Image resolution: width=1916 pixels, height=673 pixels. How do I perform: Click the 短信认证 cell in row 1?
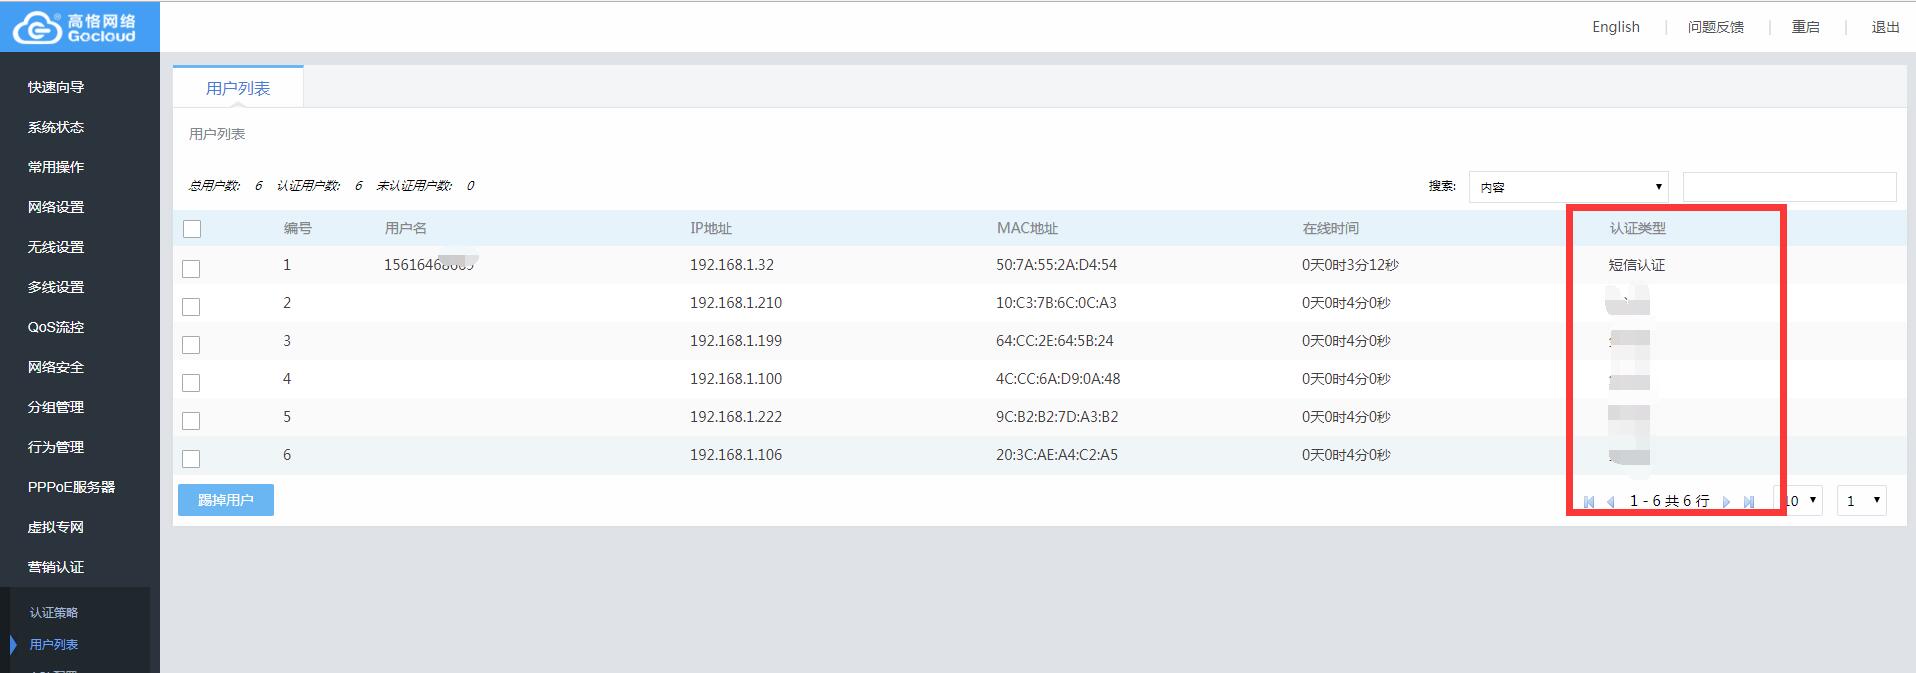[x=1637, y=265]
